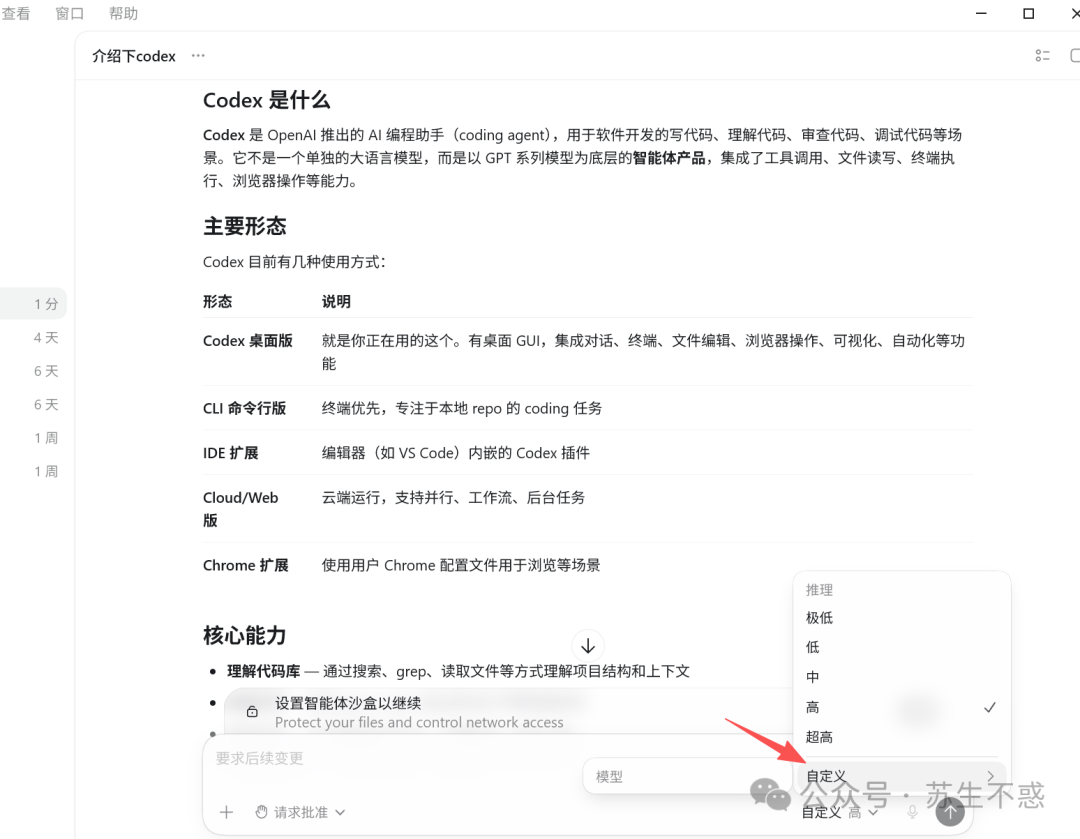
Task: Open the 帮助 menu
Action: tap(123, 13)
